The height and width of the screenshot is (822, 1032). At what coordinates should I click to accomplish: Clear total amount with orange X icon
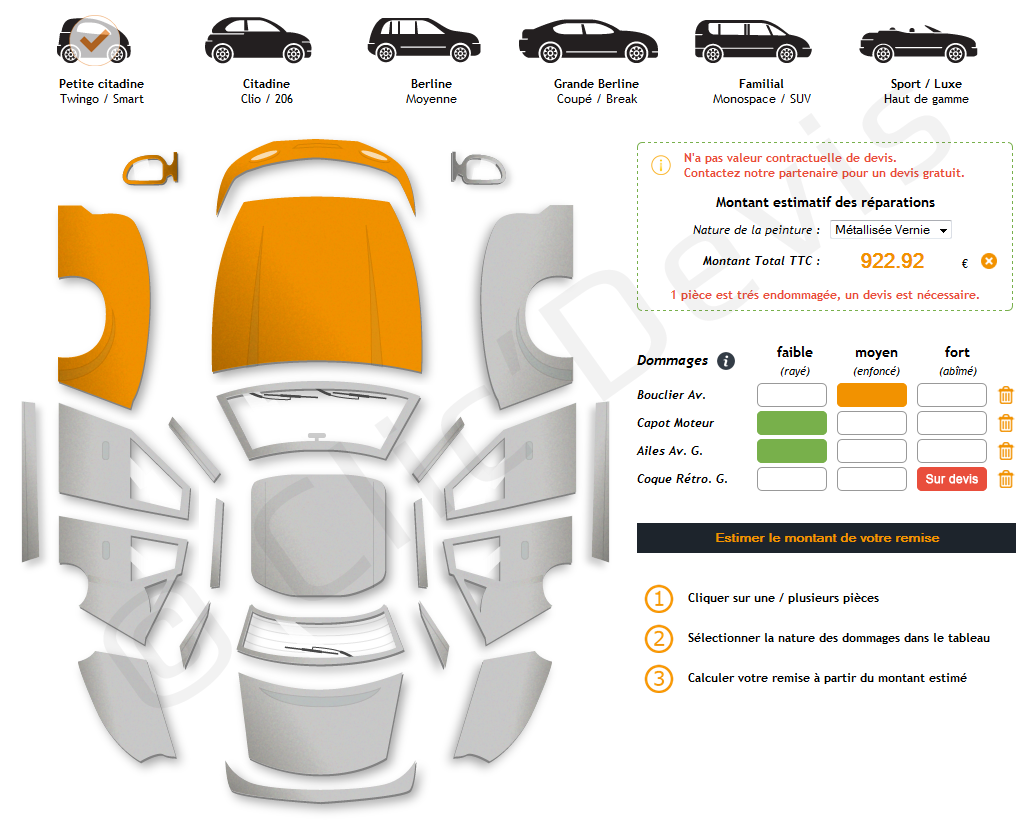point(989,261)
